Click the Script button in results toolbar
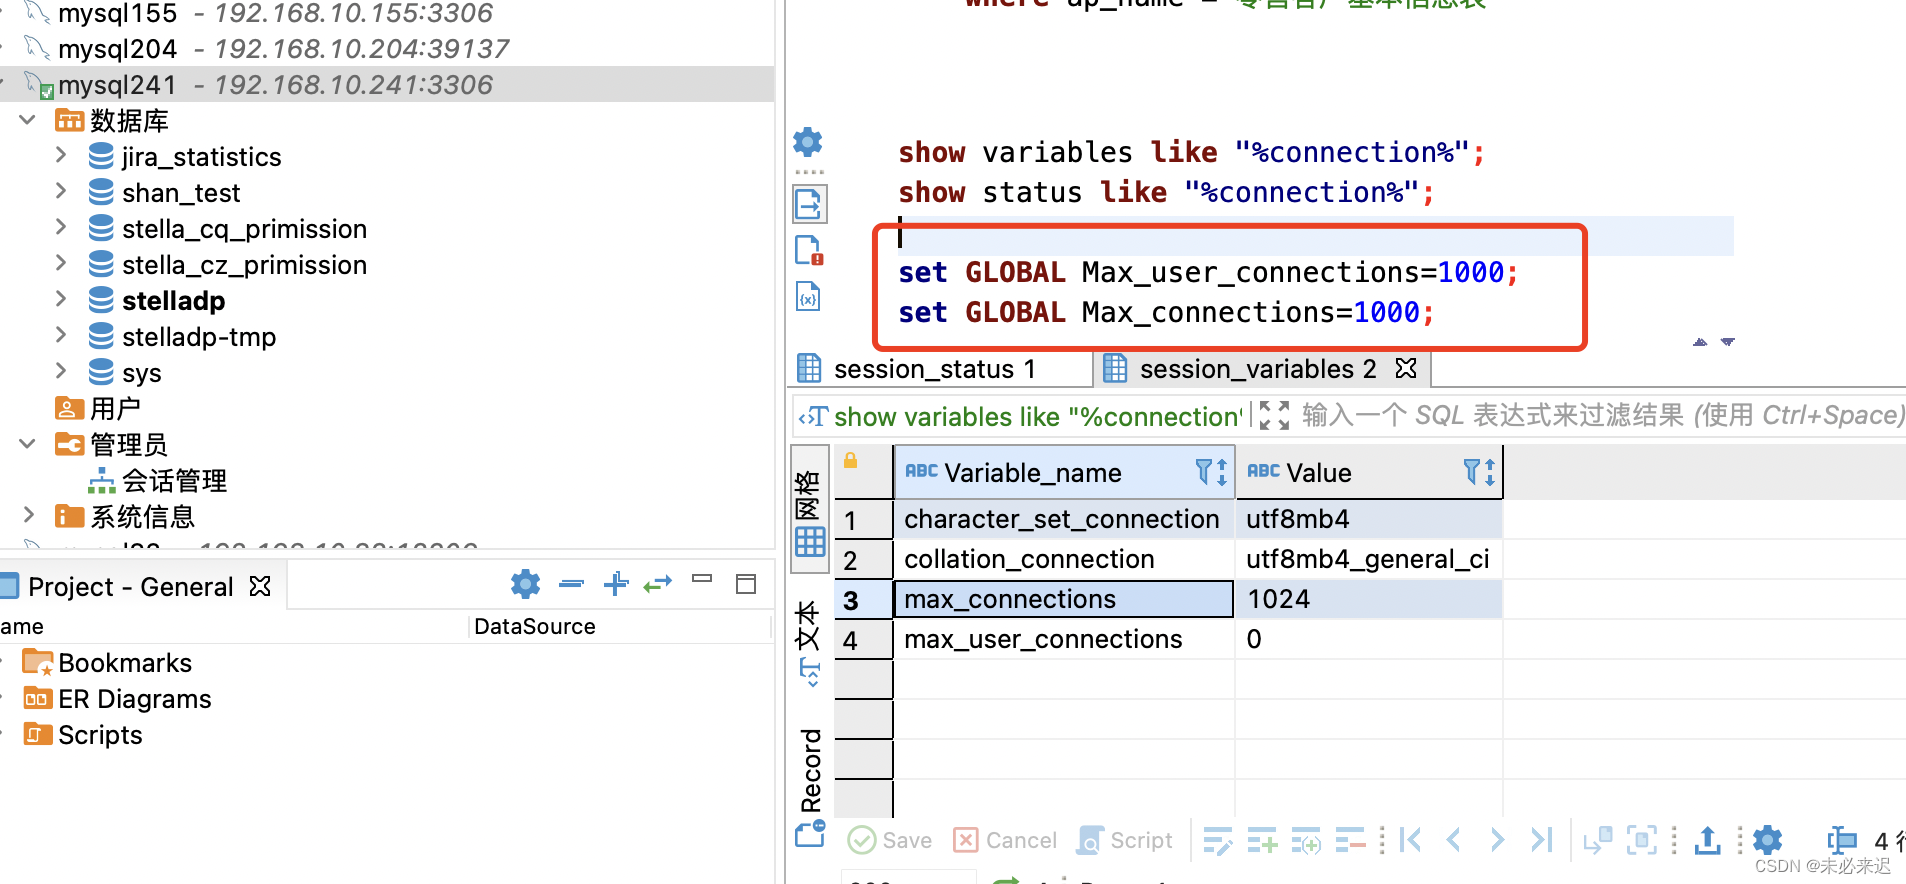 click(x=1125, y=841)
